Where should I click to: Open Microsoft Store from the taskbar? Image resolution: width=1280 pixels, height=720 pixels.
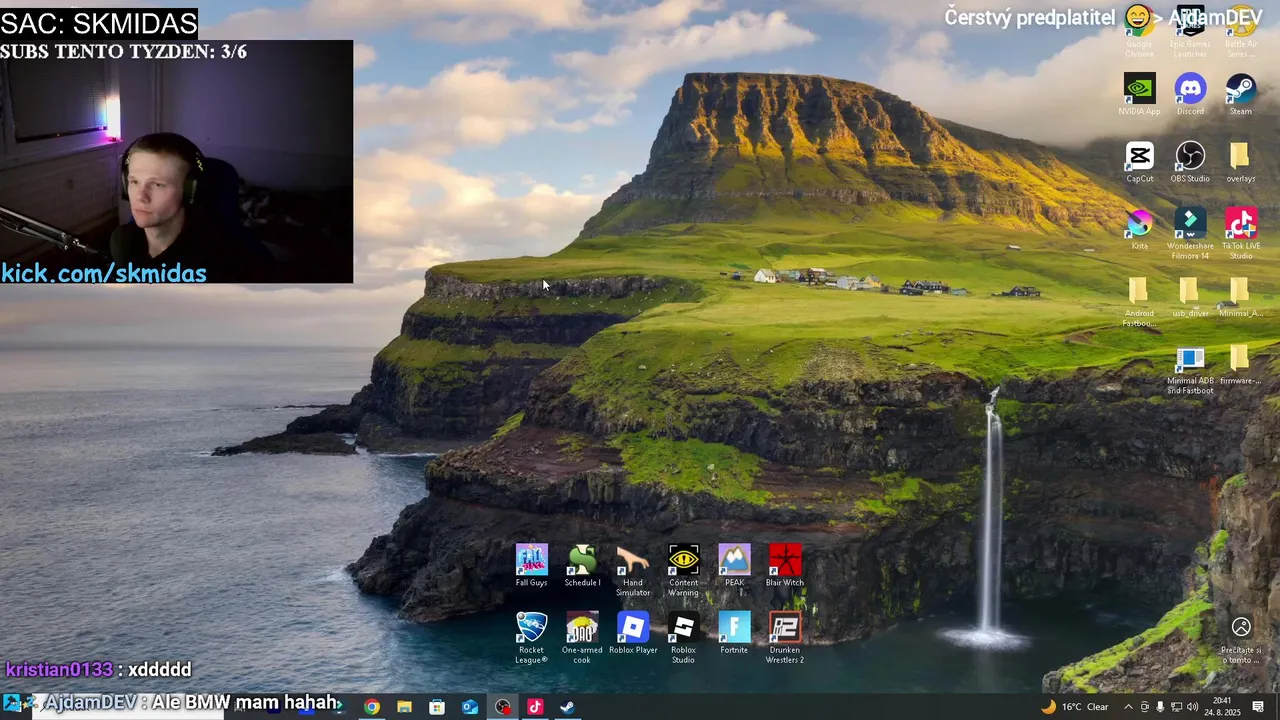[437, 707]
